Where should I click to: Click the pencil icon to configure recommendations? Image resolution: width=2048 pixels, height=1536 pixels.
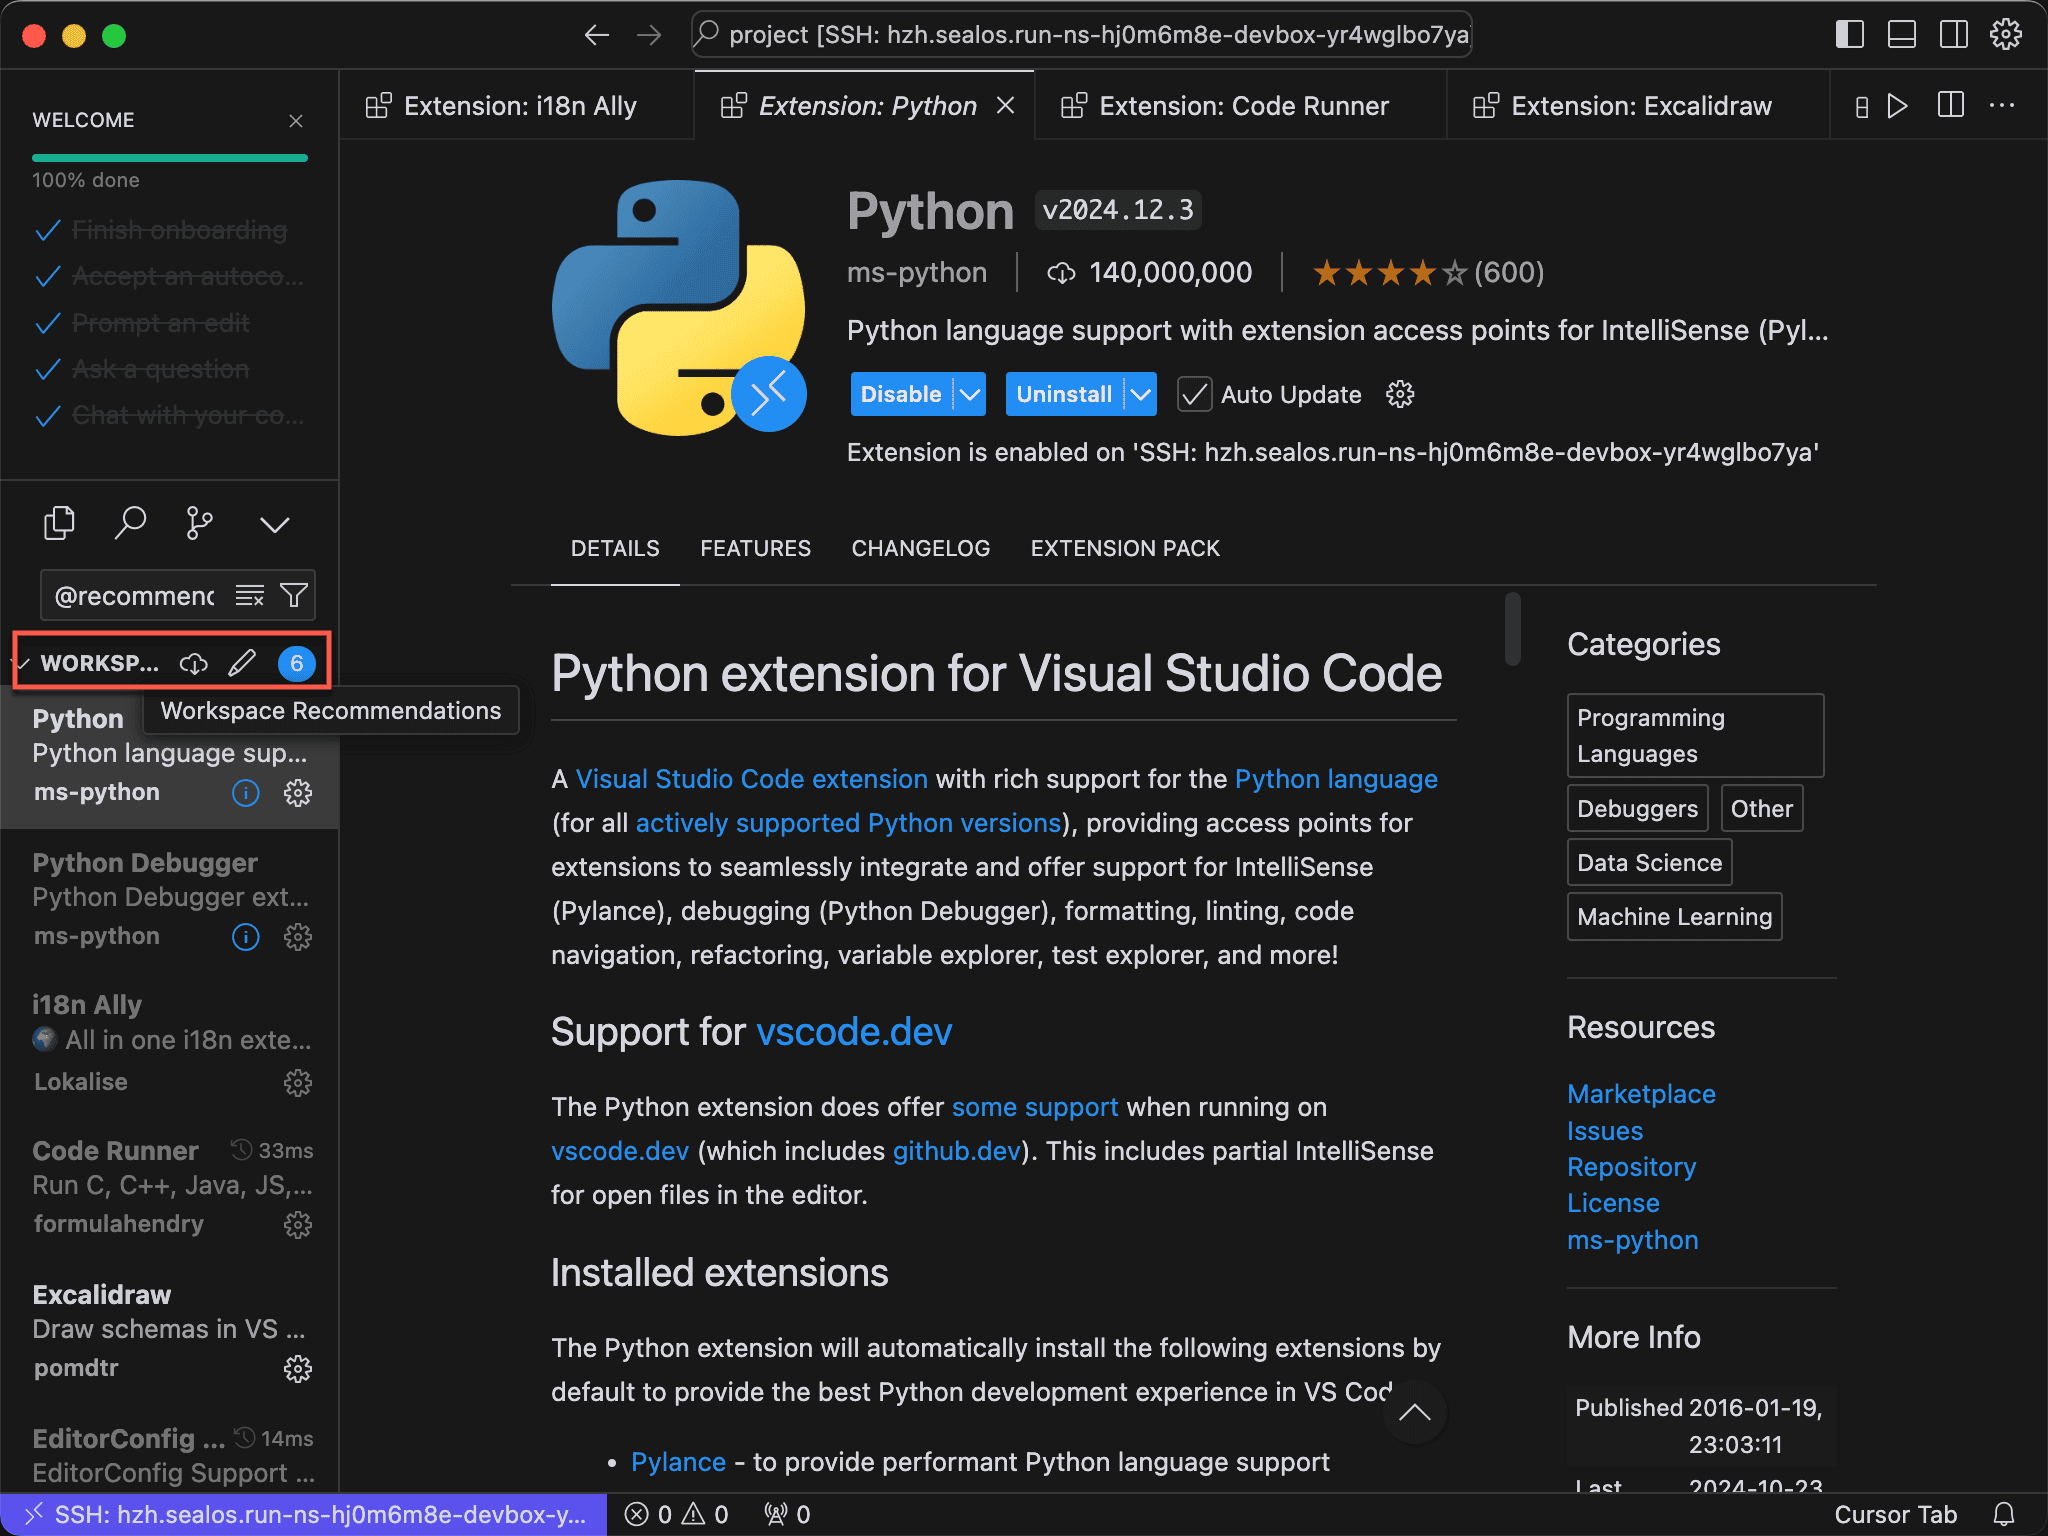click(242, 663)
